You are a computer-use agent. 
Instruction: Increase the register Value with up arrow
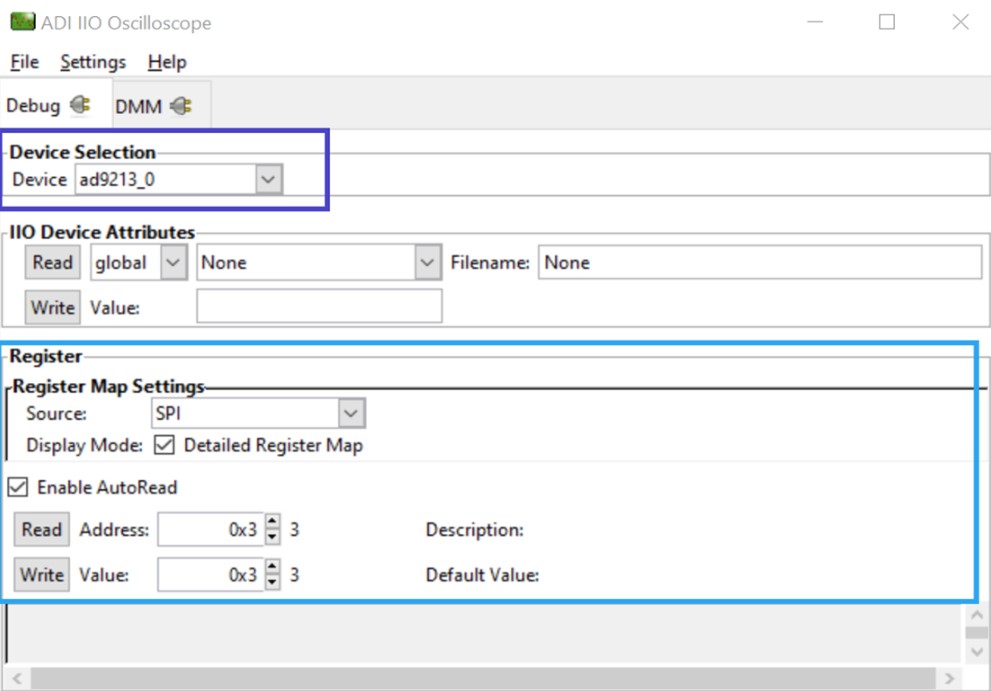pos(272,568)
